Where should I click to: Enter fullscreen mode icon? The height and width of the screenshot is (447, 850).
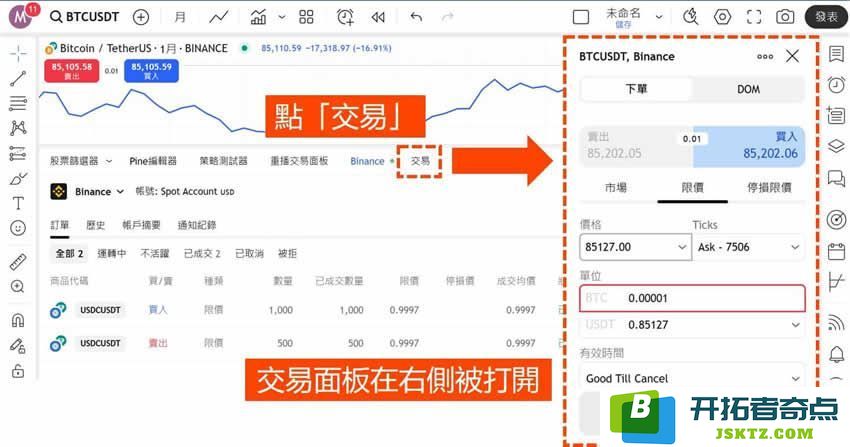point(754,17)
